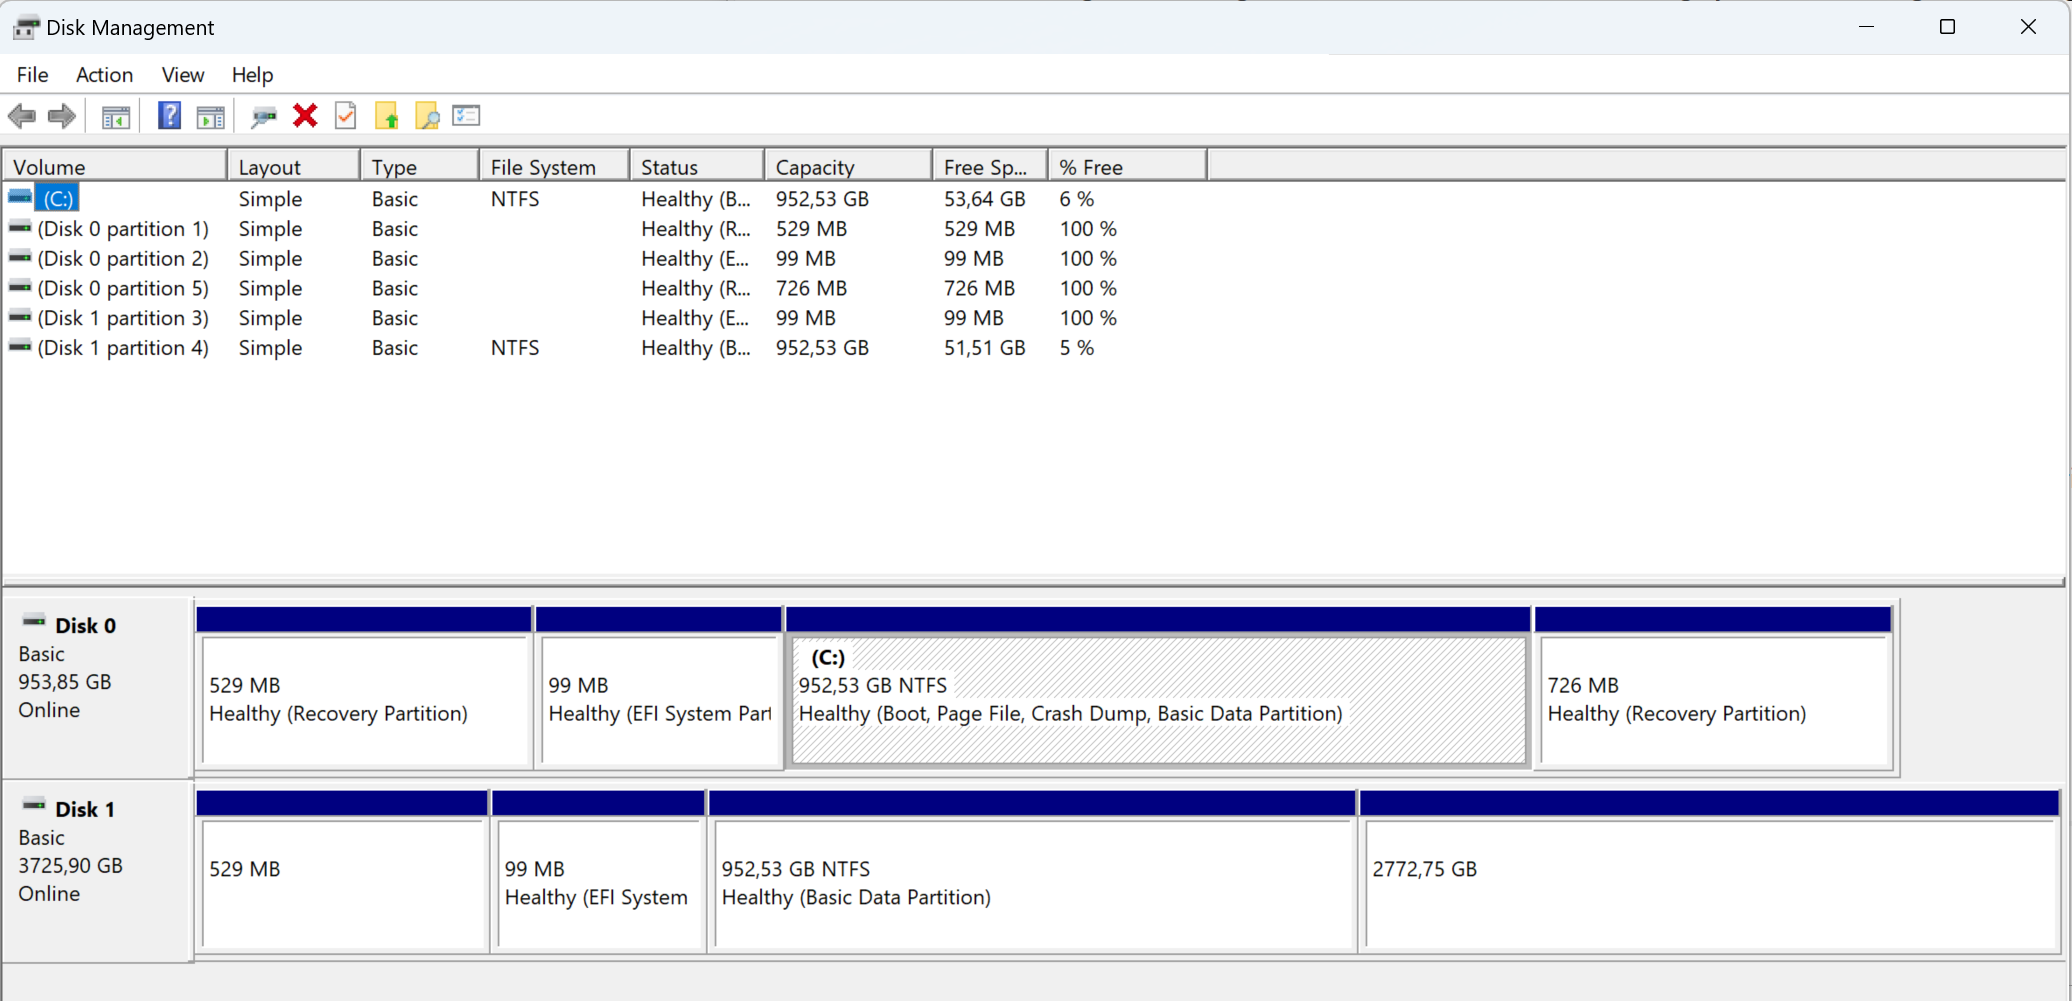Click the '53,64 GB' free space value
This screenshot has height=1001, width=2072.
click(985, 199)
